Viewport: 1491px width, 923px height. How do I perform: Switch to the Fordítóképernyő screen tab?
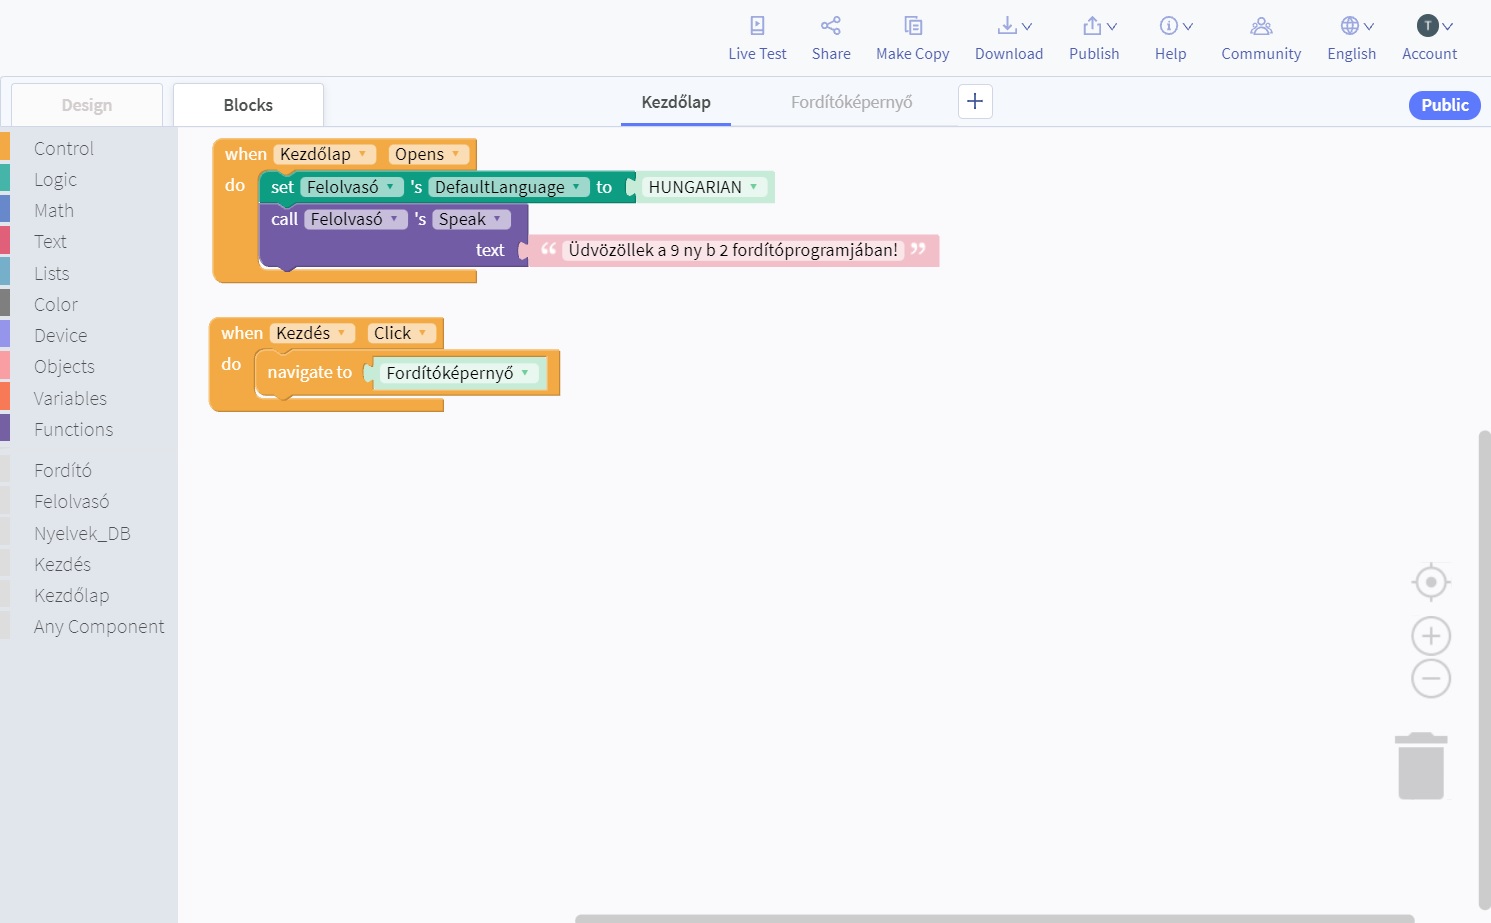851,102
